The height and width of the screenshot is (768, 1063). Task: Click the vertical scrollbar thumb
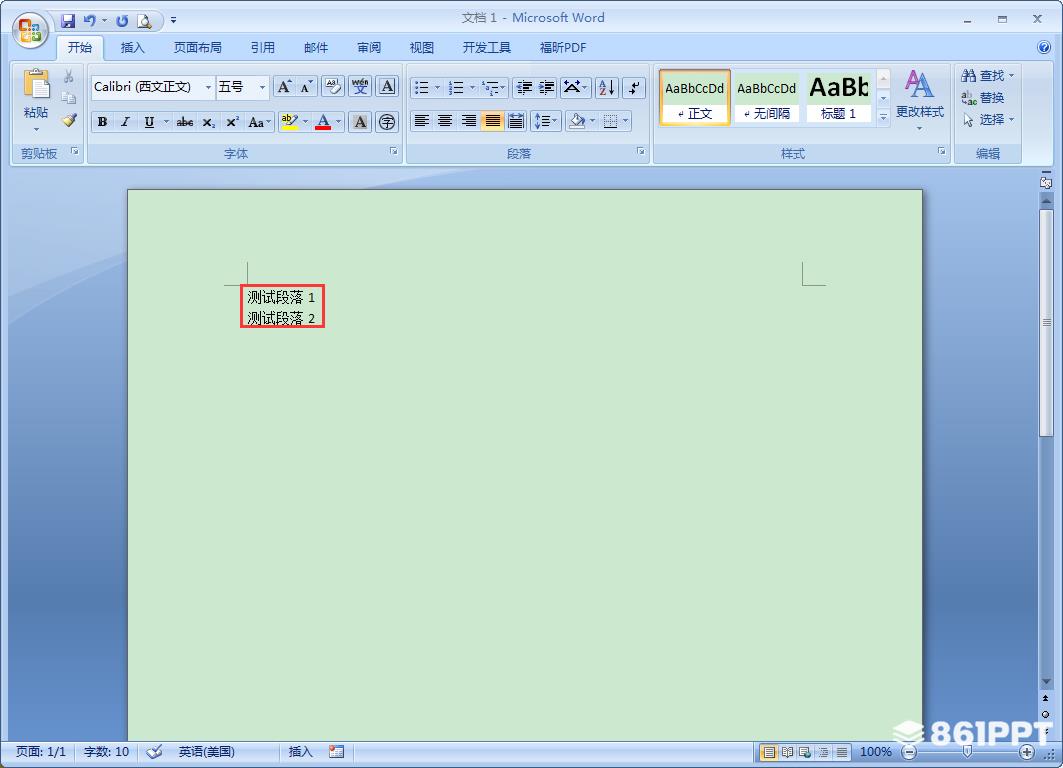pyautogui.click(x=1046, y=322)
